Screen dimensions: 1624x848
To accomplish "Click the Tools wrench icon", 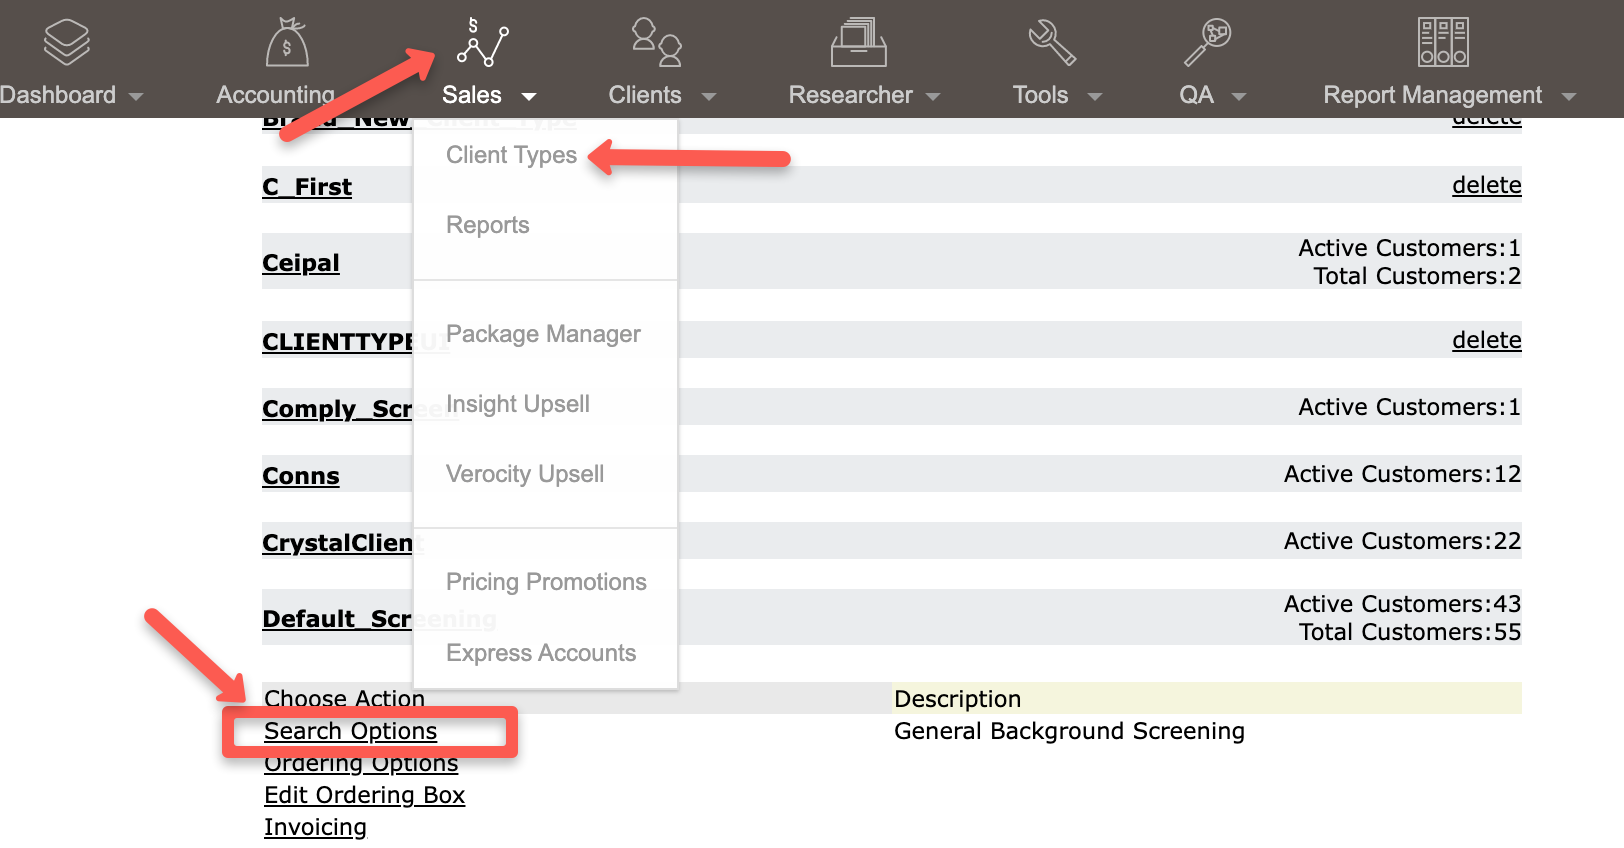I will 1052,43.
